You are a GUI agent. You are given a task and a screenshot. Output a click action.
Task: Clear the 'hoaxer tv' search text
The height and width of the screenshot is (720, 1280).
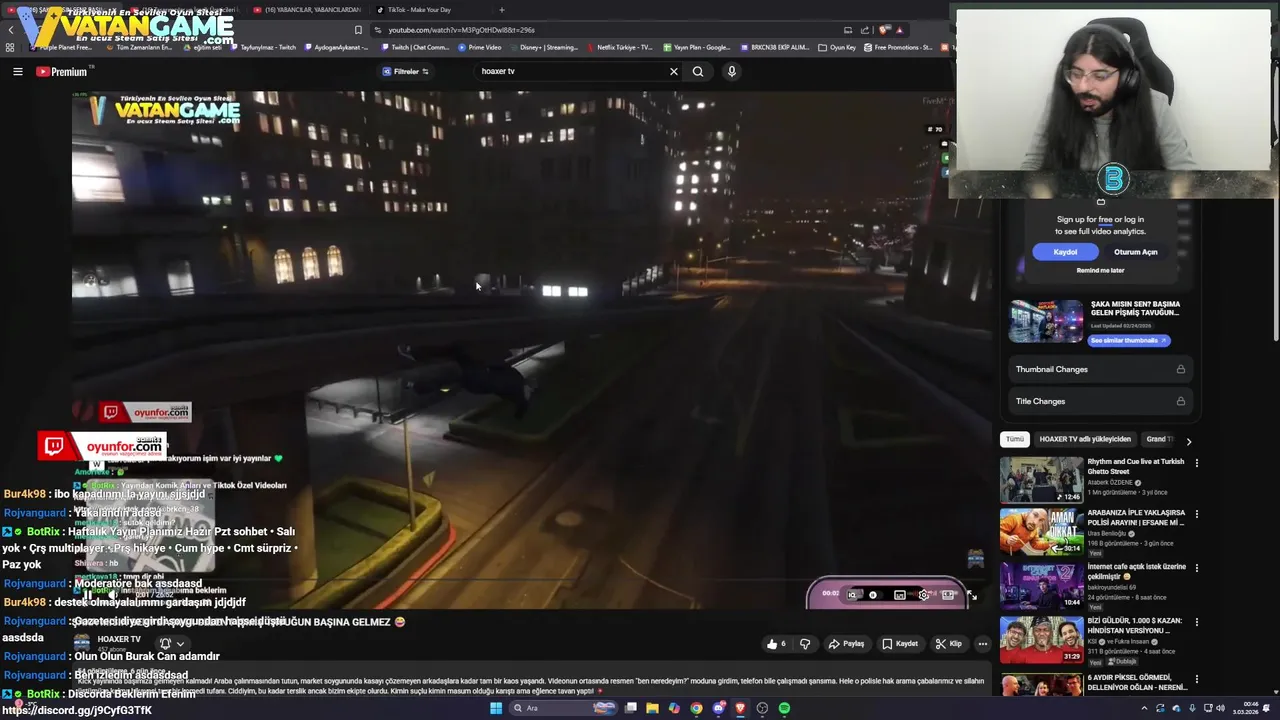[x=673, y=71]
